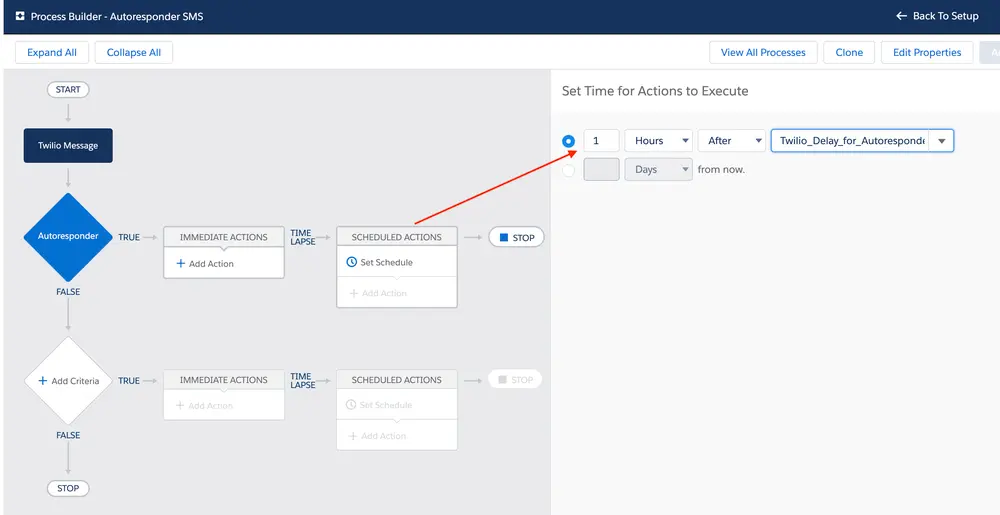
Task: Click the Process Builder logo icon
Action: point(20,16)
